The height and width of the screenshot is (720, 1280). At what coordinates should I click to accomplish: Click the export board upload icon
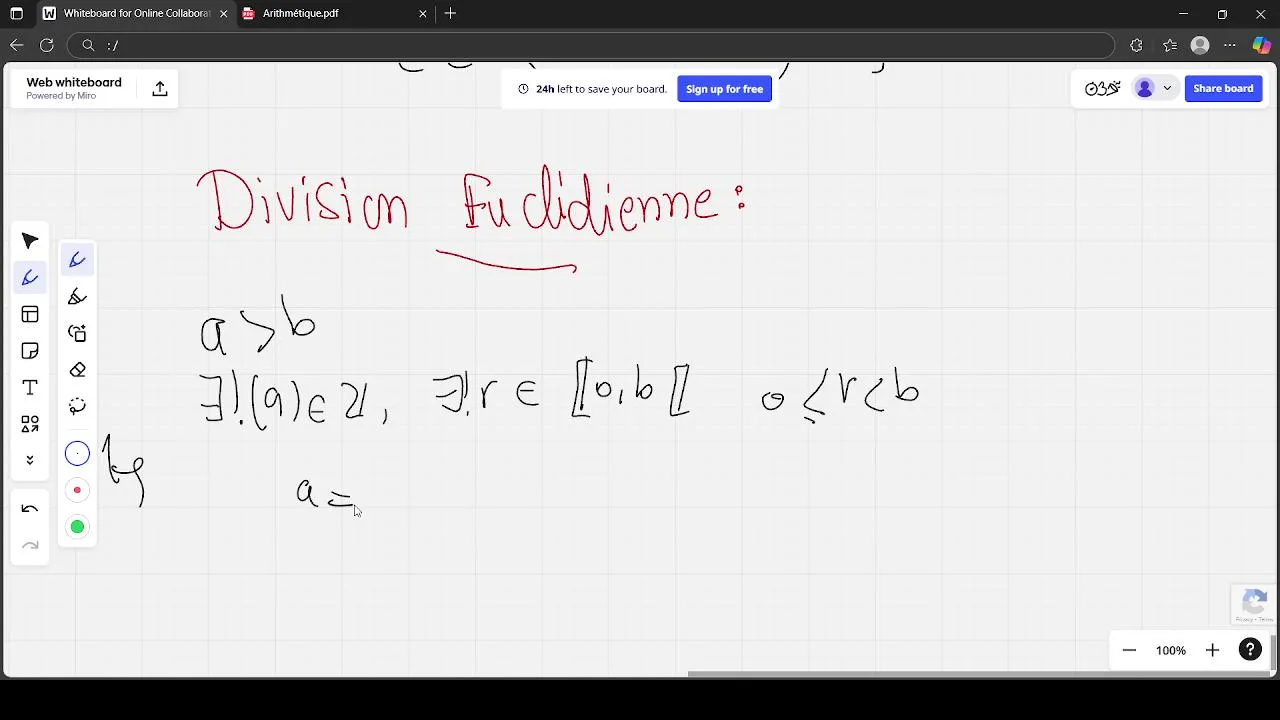pos(160,89)
